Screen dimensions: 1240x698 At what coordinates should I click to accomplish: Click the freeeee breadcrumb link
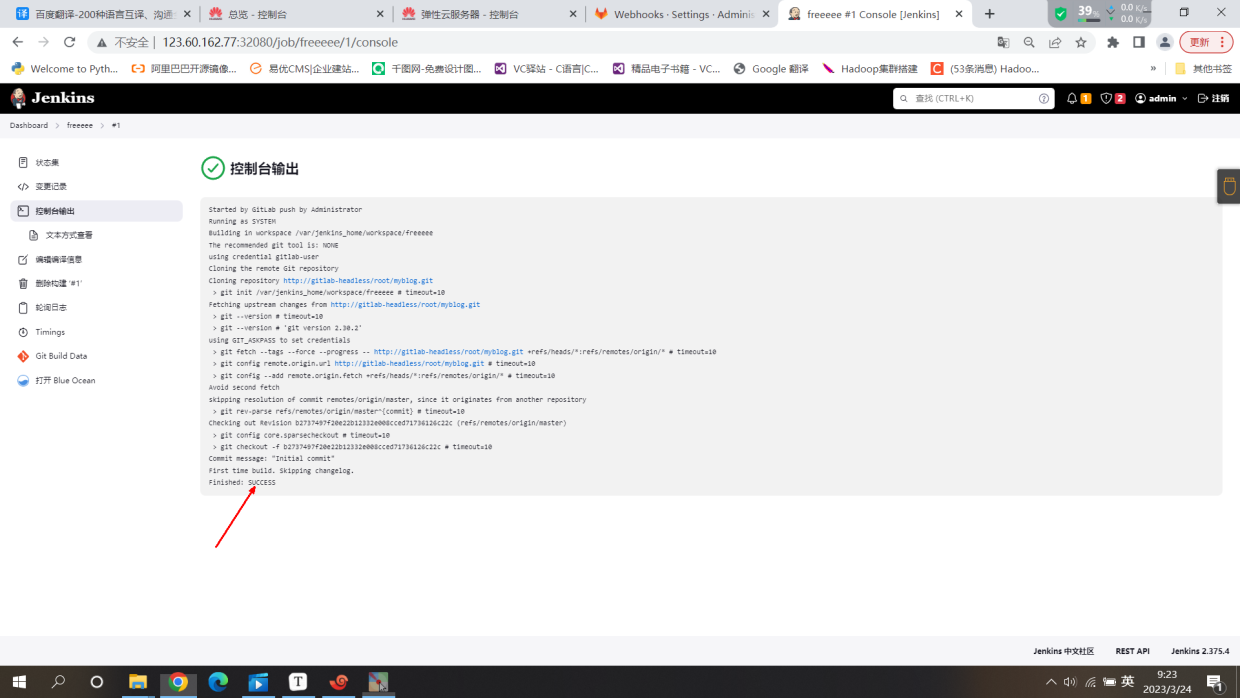pos(80,126)
